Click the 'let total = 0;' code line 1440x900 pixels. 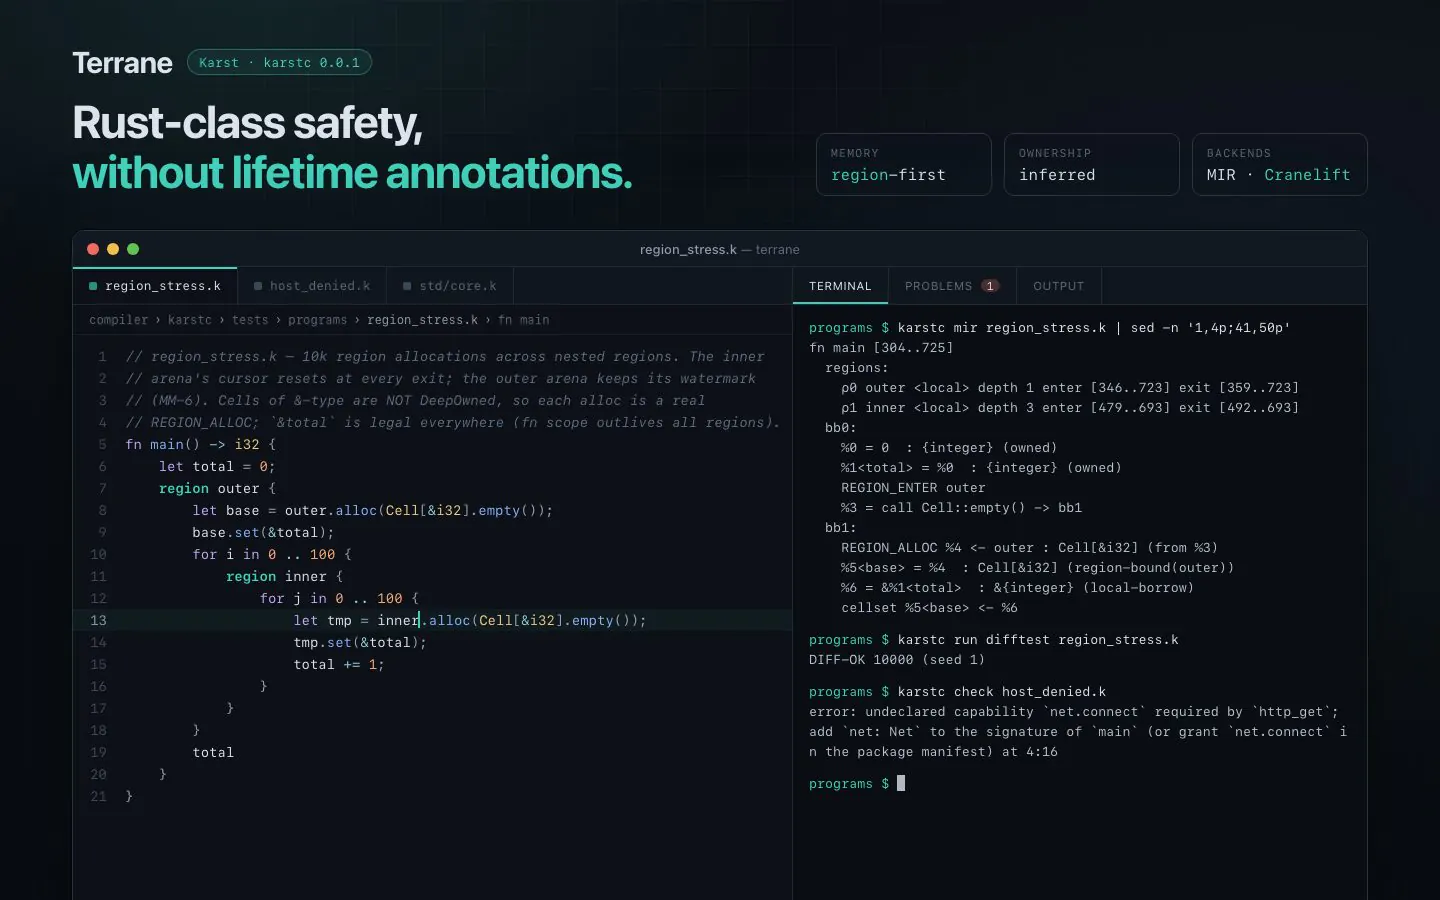[217, 466]
